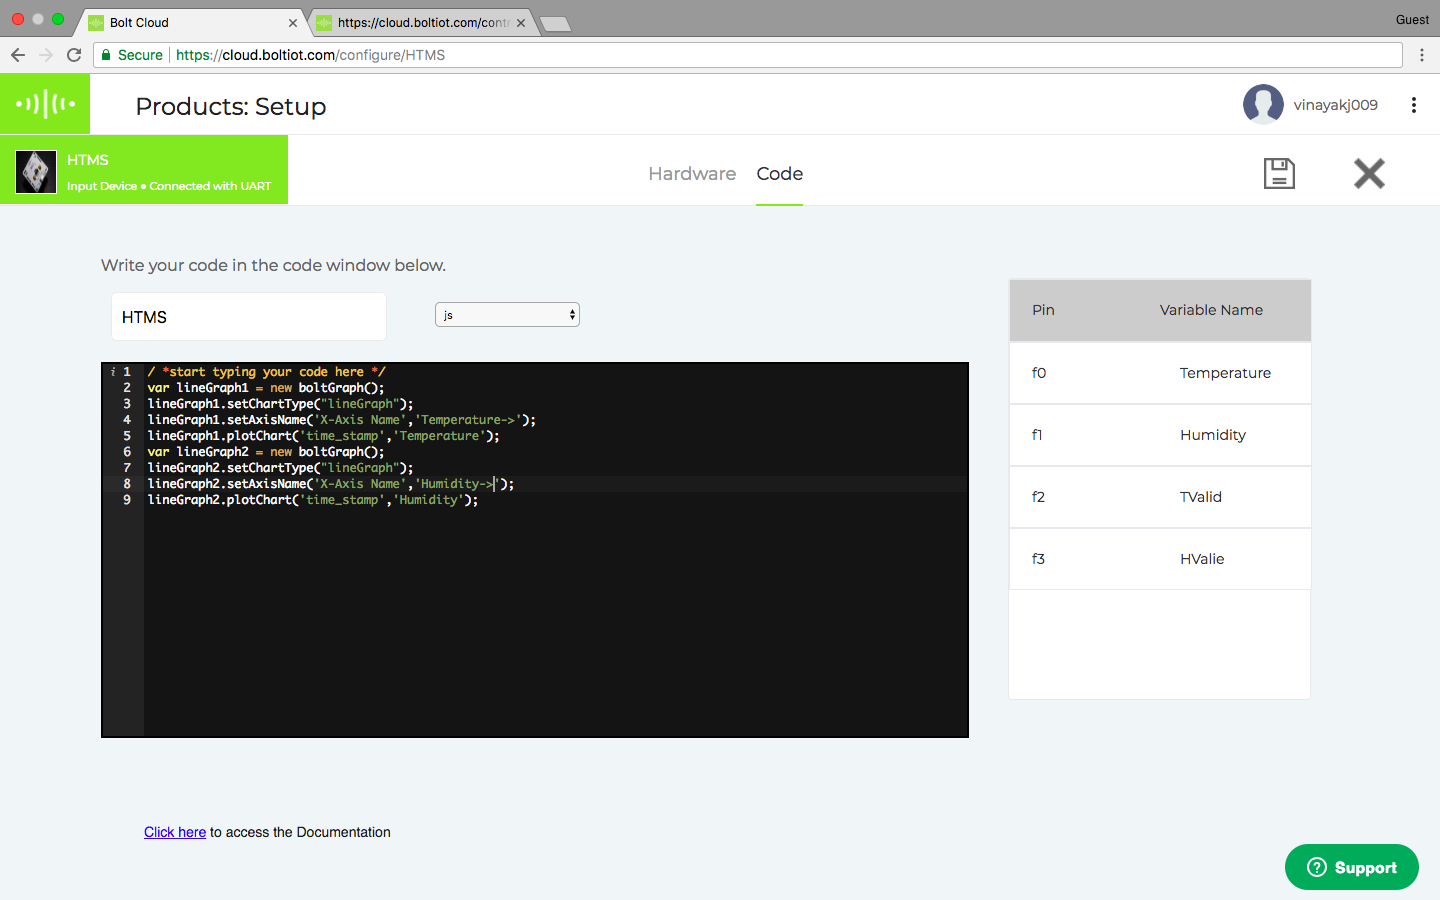Click the vinayakj009 profile avatar
Image resolution: width=1440 pixels, height=900 pixels.
(x=1263, y=105)
